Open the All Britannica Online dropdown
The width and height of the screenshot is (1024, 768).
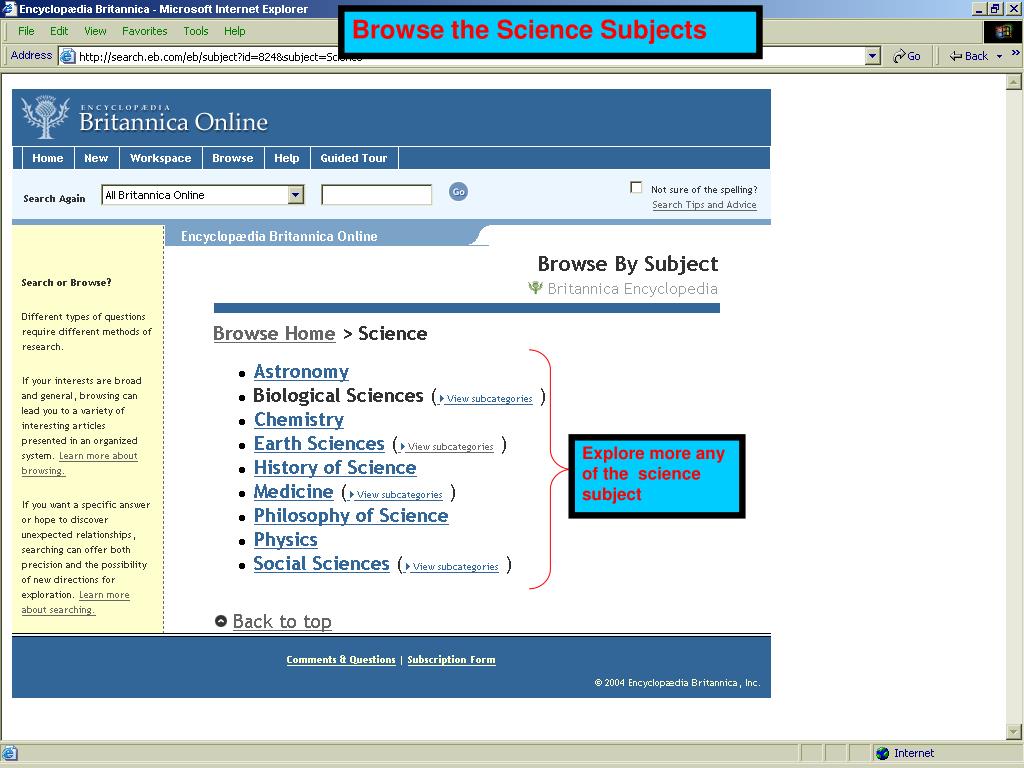pos(296,195)
